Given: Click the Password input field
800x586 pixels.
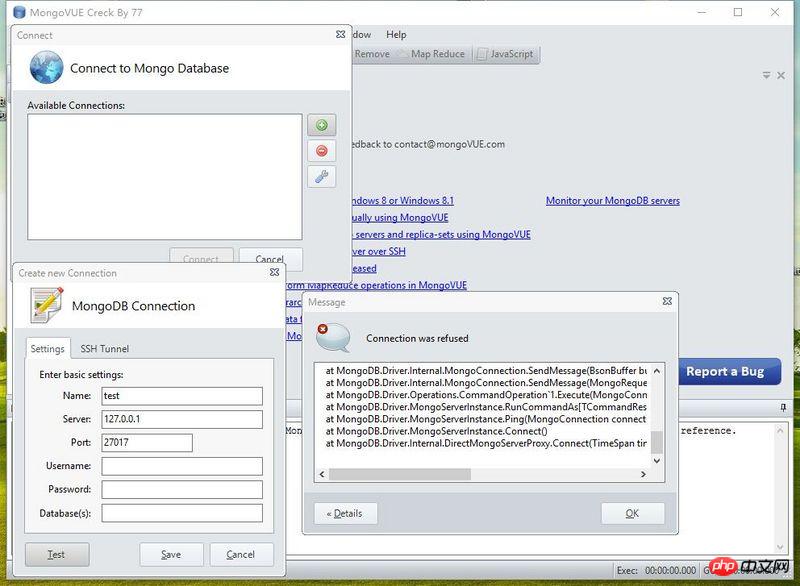Looking at the screenshot, I should (x=182, y=490).
